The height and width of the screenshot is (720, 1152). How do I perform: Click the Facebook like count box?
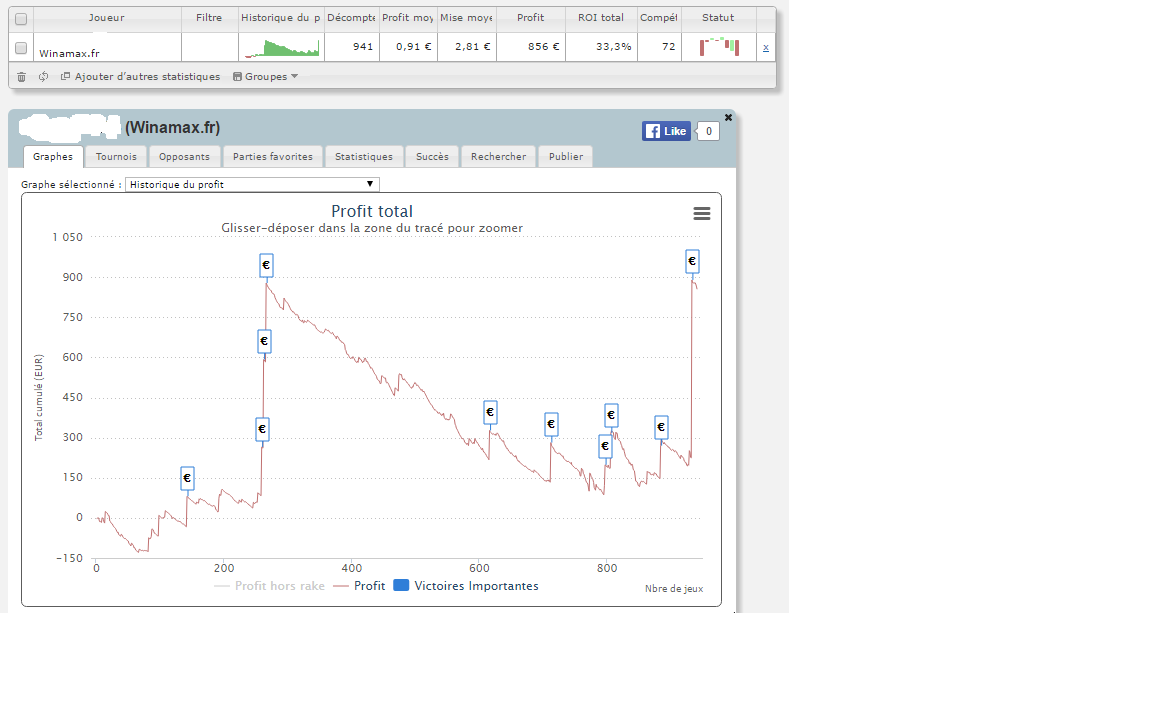pos(708,132)
